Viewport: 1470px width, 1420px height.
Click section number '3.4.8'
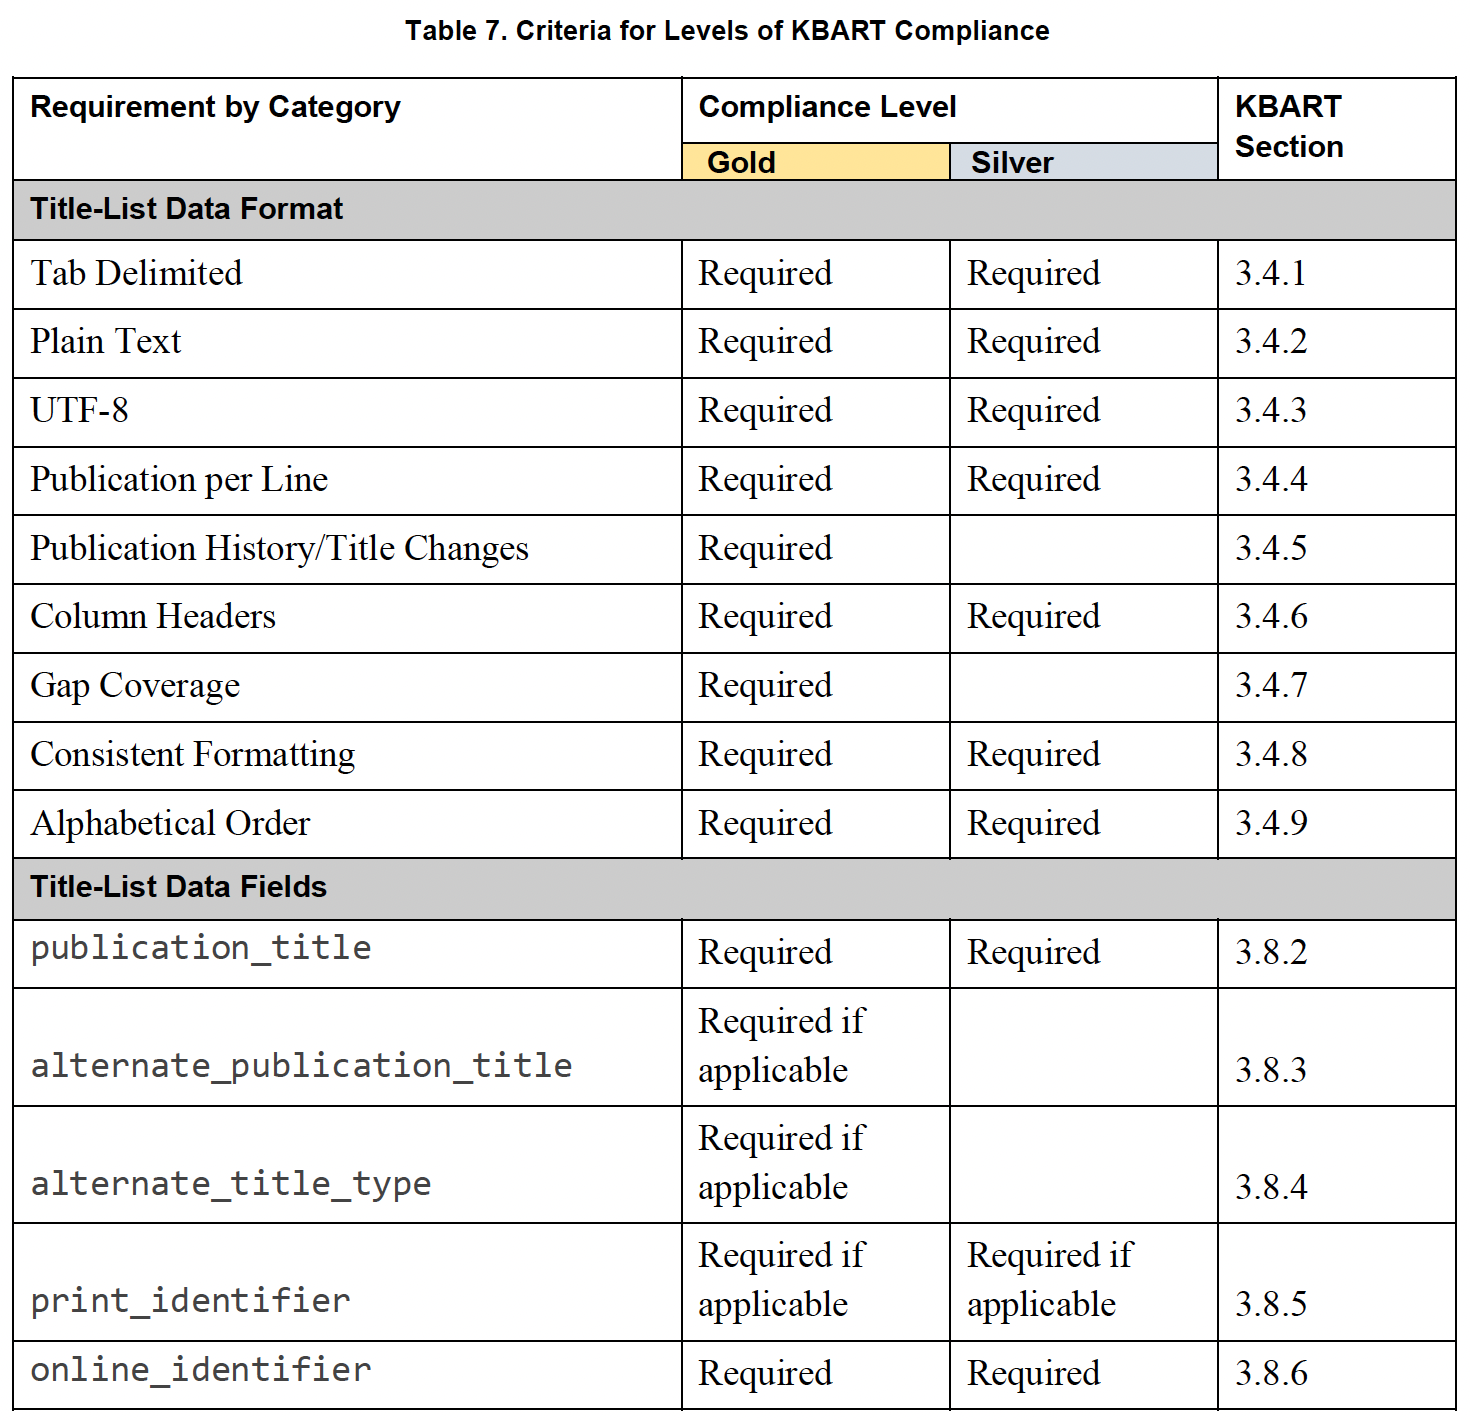point(1271,754)
